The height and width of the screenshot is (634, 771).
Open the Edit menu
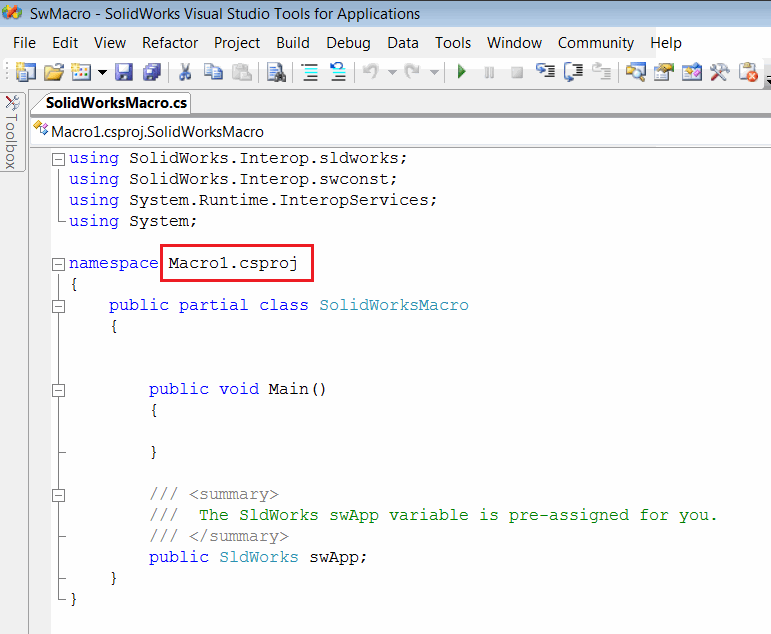[x=65, y=43]
